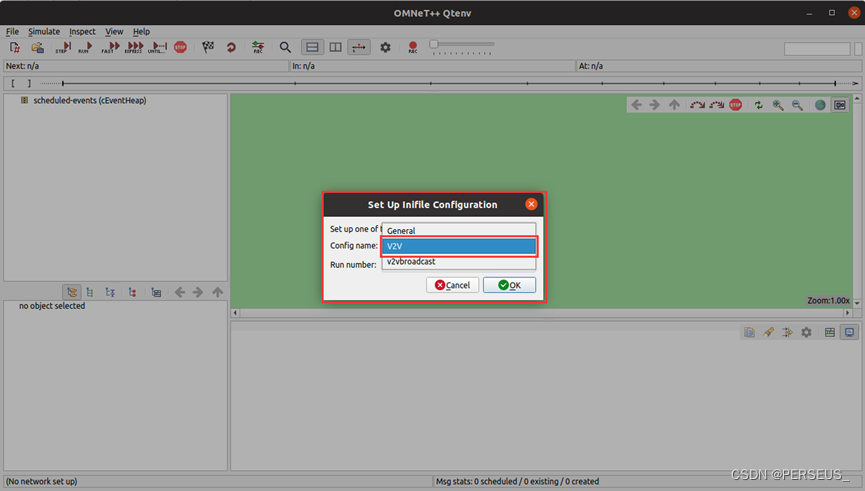The height and width of the screenshot is (491, 865).
Task: Click canvas toolbar forward arrow
Action: click(654, 105)
